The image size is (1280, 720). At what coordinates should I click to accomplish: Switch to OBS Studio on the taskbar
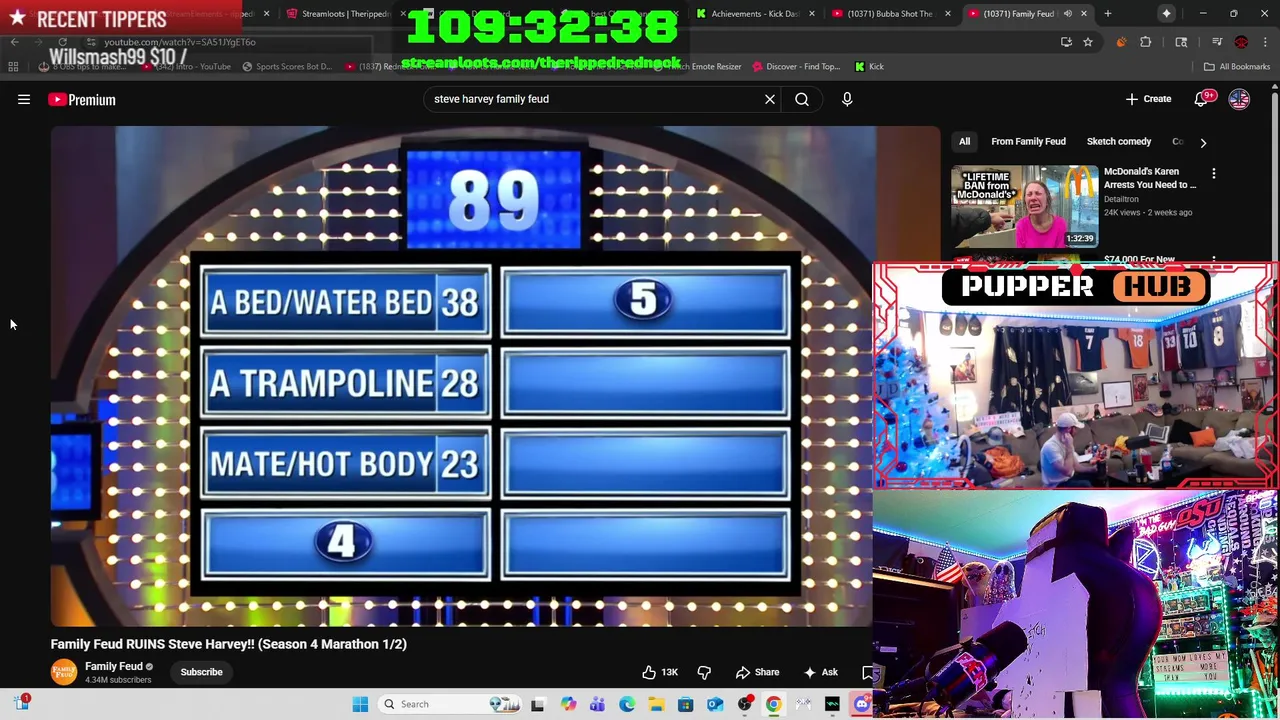(744, 704)
